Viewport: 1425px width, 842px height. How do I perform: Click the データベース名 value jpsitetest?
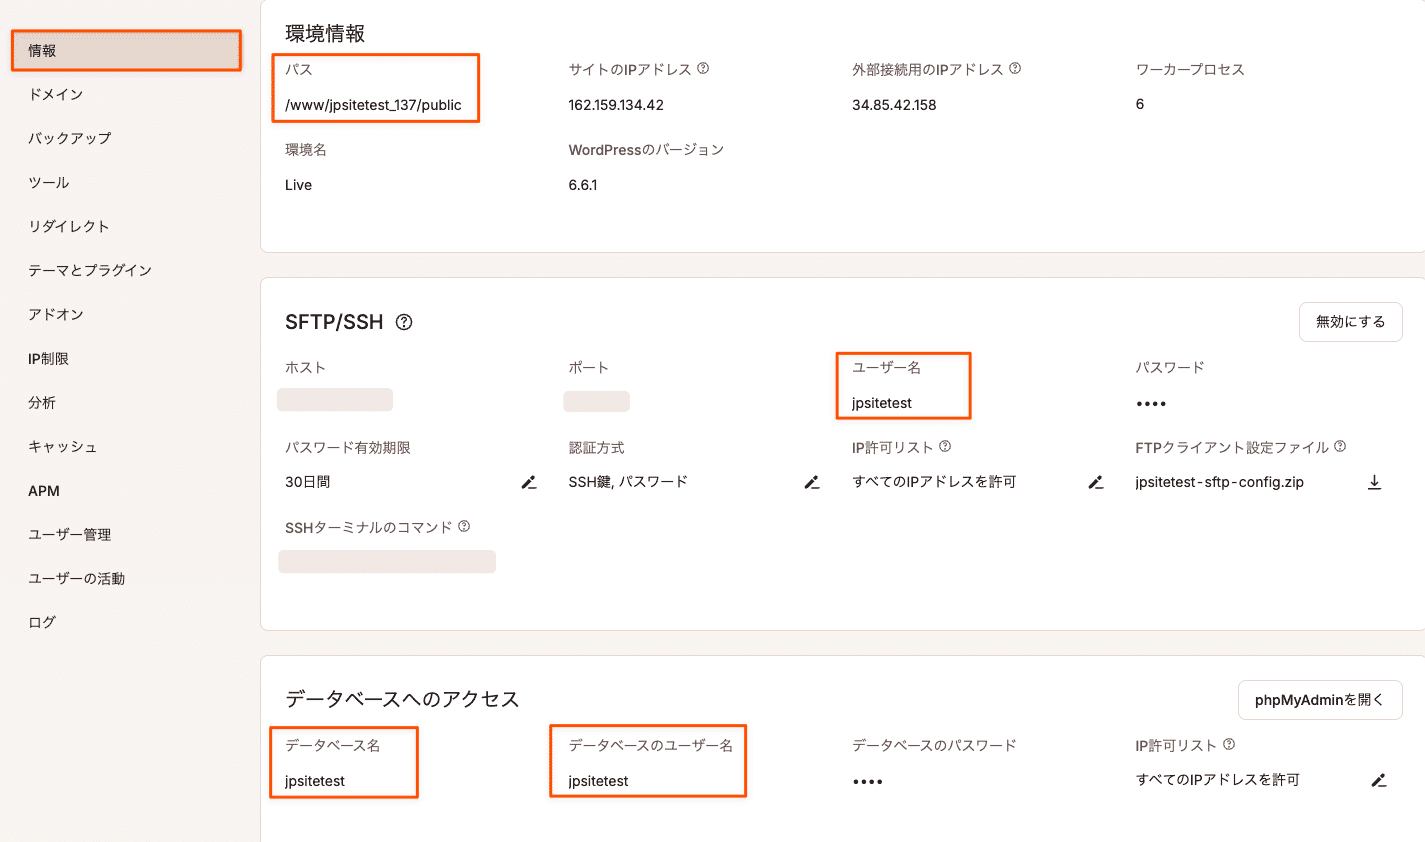tap(315, 781)
